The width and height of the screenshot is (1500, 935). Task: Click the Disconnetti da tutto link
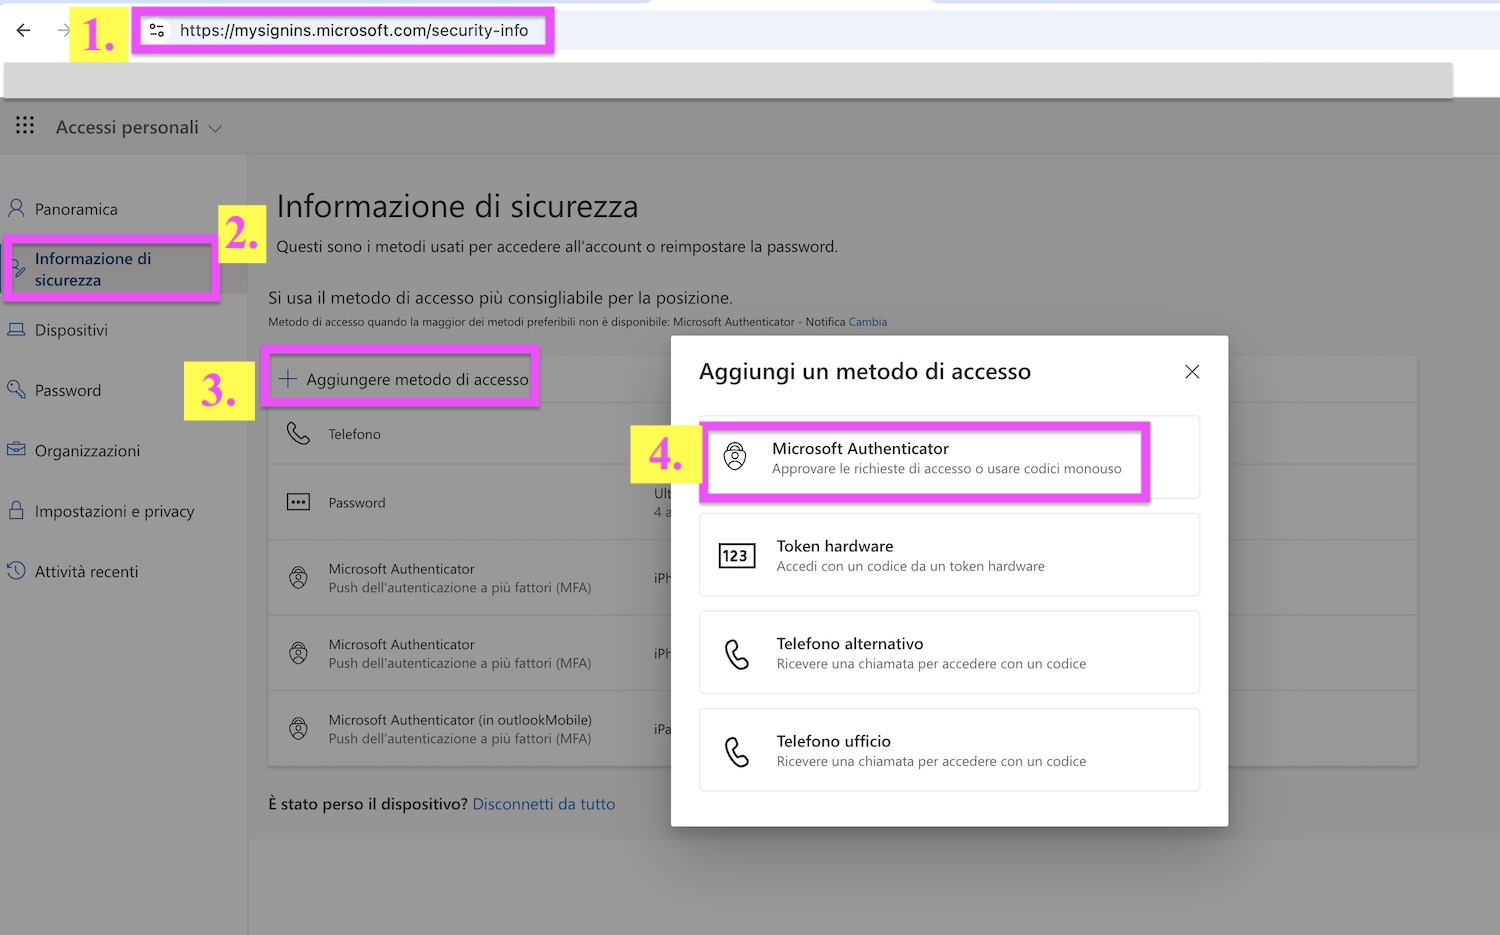[x=544, y=804]
